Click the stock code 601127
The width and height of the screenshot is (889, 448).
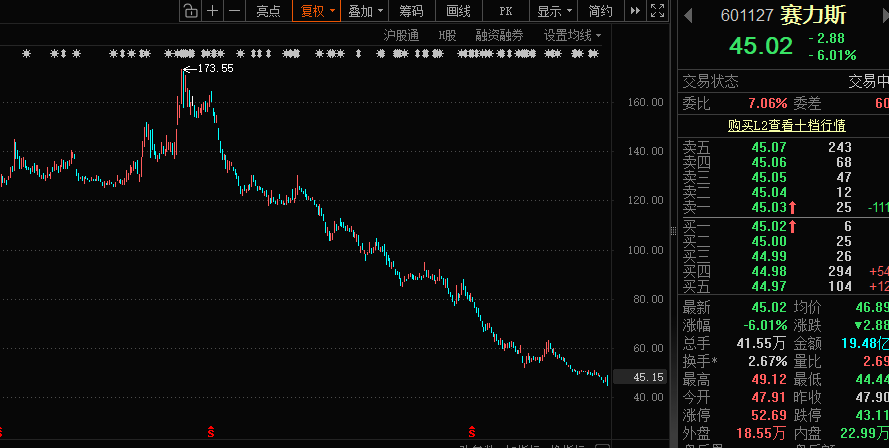pyautogui.click(x=747, y=15)
